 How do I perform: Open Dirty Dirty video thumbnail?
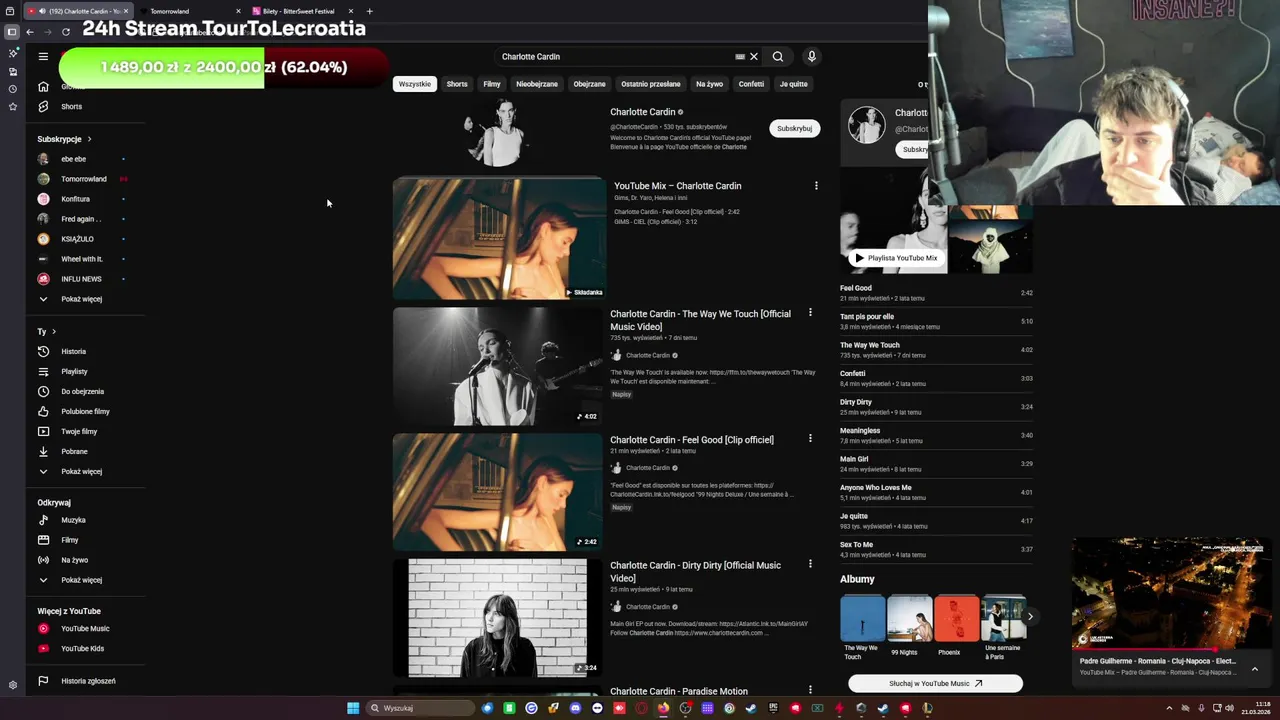498,618
